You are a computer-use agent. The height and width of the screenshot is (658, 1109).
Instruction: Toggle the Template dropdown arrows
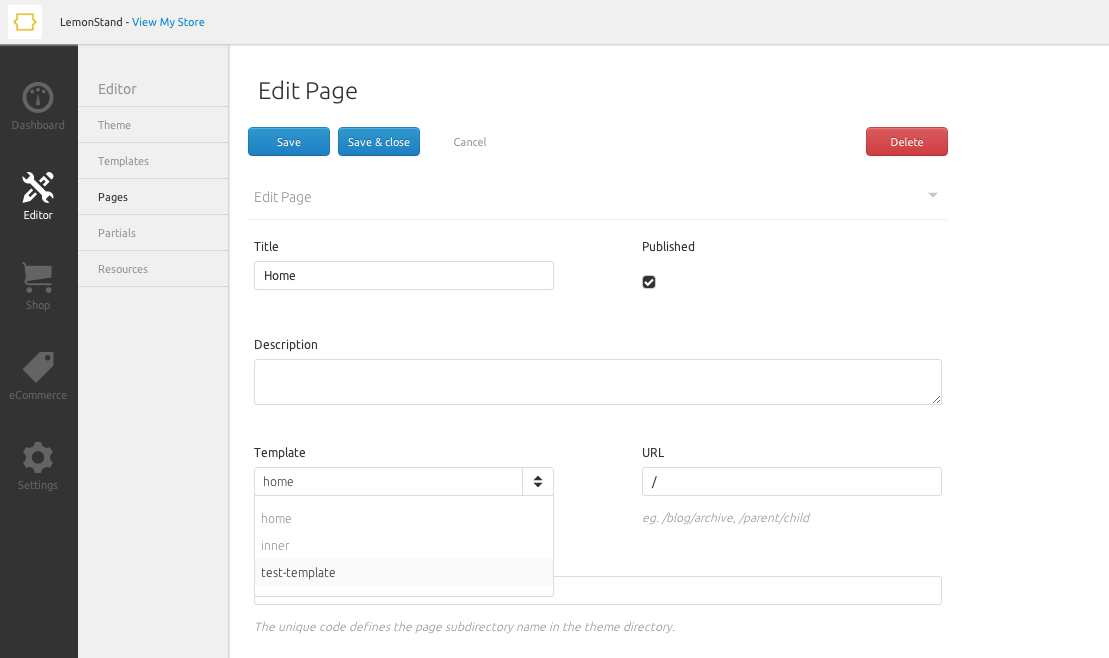(x=537, y=482)
